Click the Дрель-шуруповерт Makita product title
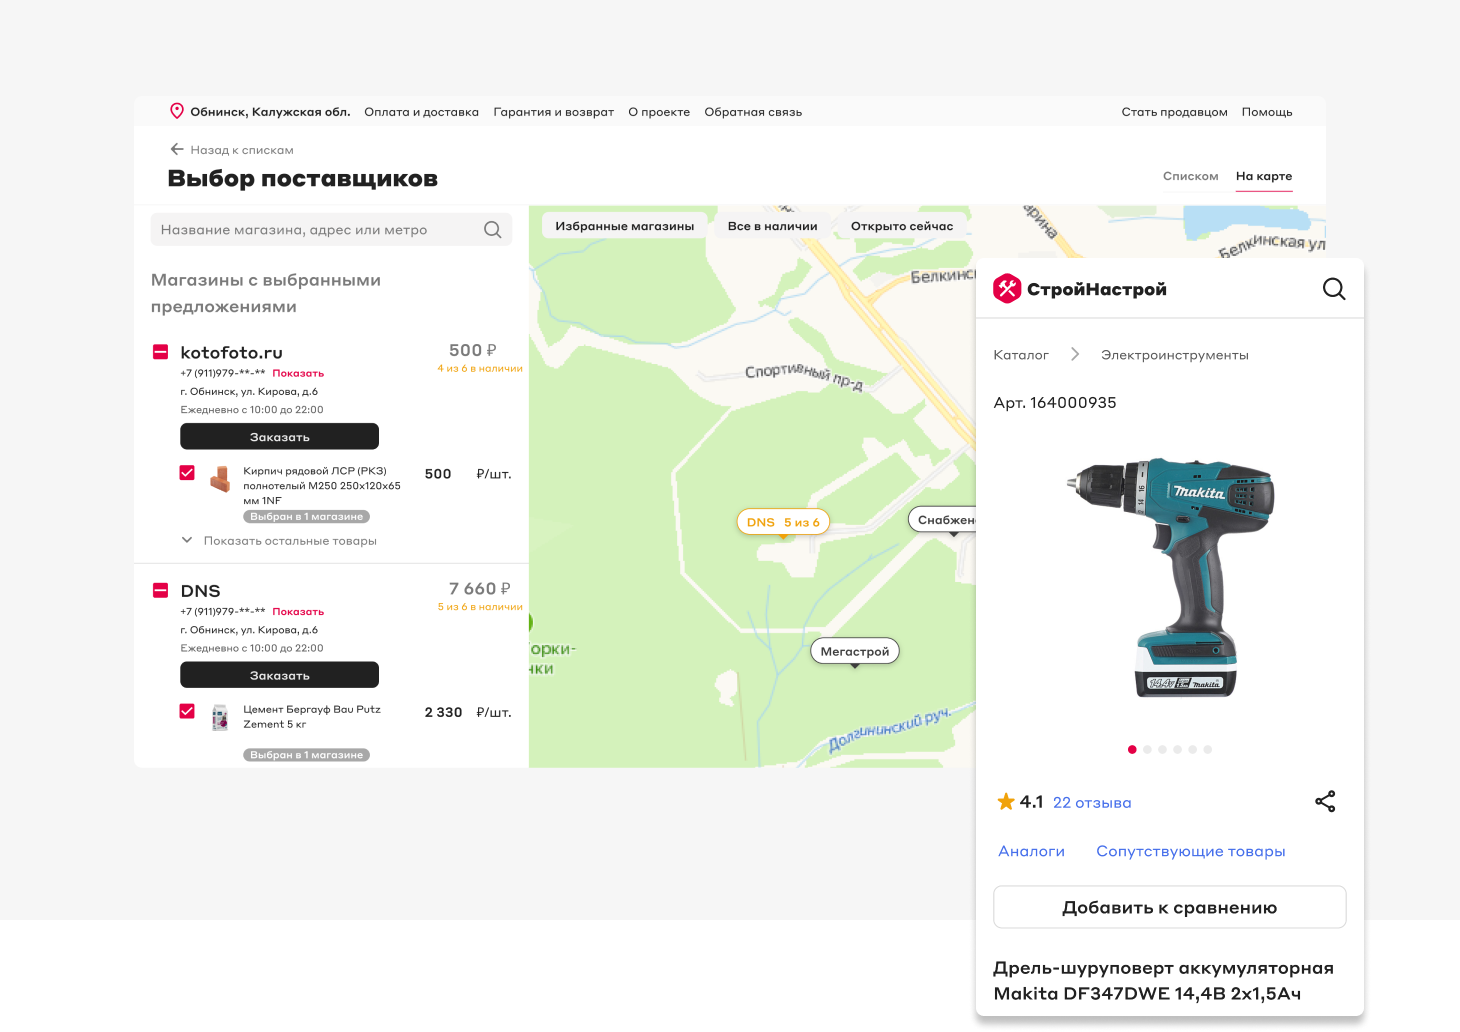Screen dimensions: 1460x1032 click(1163, 980)
